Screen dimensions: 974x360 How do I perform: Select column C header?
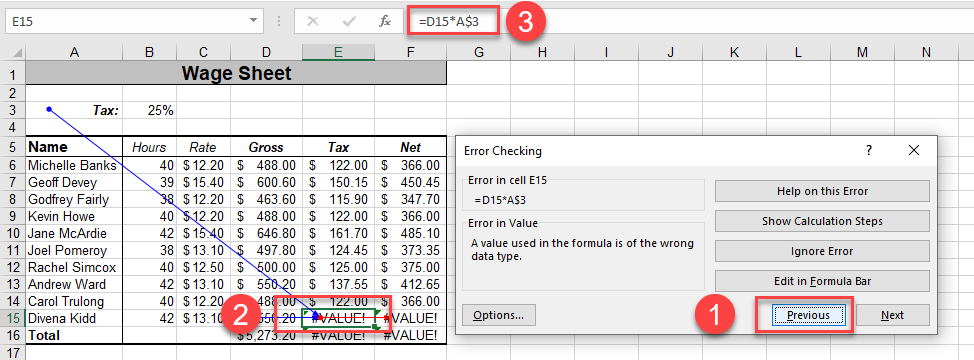point(203,53)
